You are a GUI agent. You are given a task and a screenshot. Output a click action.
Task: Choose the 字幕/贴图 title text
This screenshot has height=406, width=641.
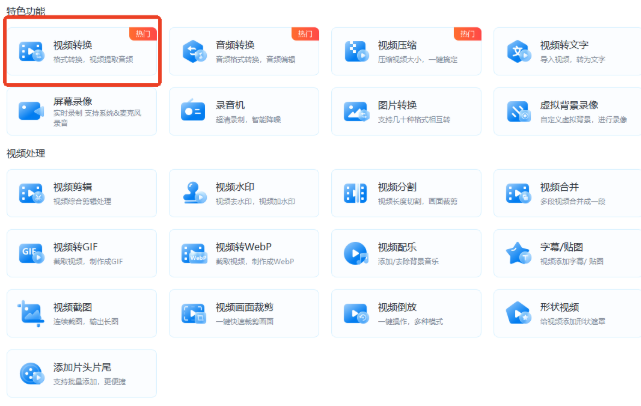pyautogui.click(x=562, y=247)
